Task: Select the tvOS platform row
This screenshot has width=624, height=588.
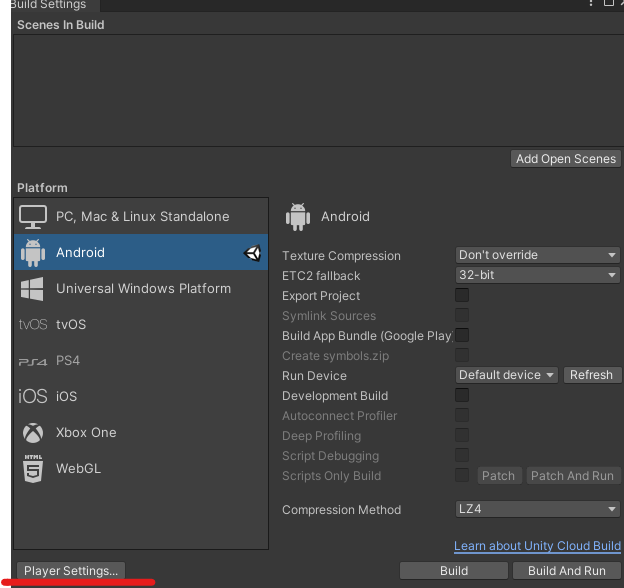Action: (141, 324)
